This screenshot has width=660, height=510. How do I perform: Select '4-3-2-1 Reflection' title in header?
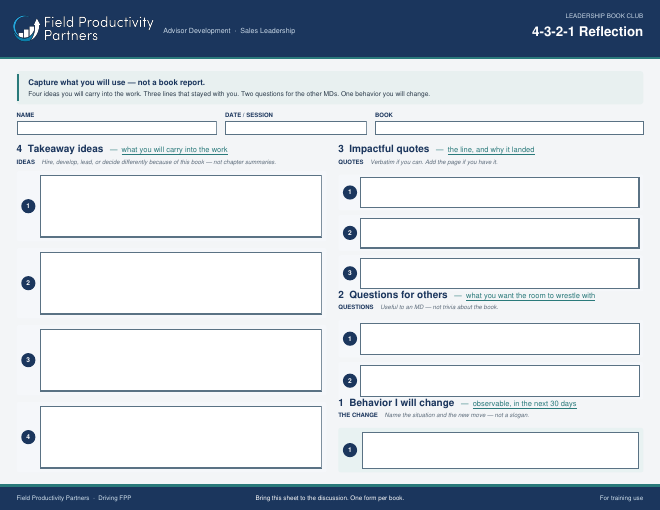587,32
